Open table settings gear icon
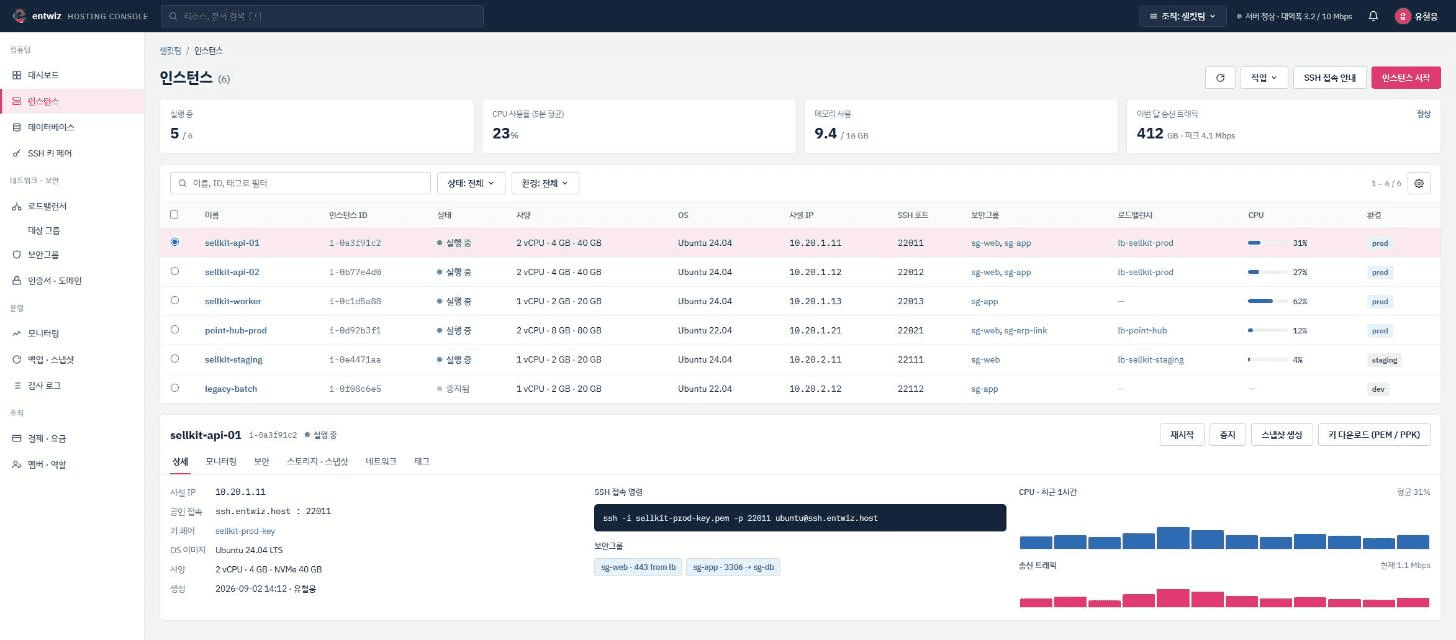Screen dimensions: 1456x640 tap(1418, 183)
